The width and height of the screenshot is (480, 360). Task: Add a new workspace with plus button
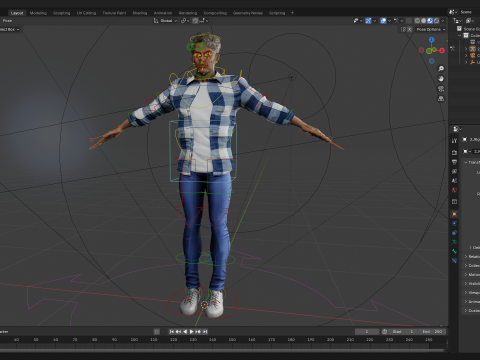tap(292, 13)
